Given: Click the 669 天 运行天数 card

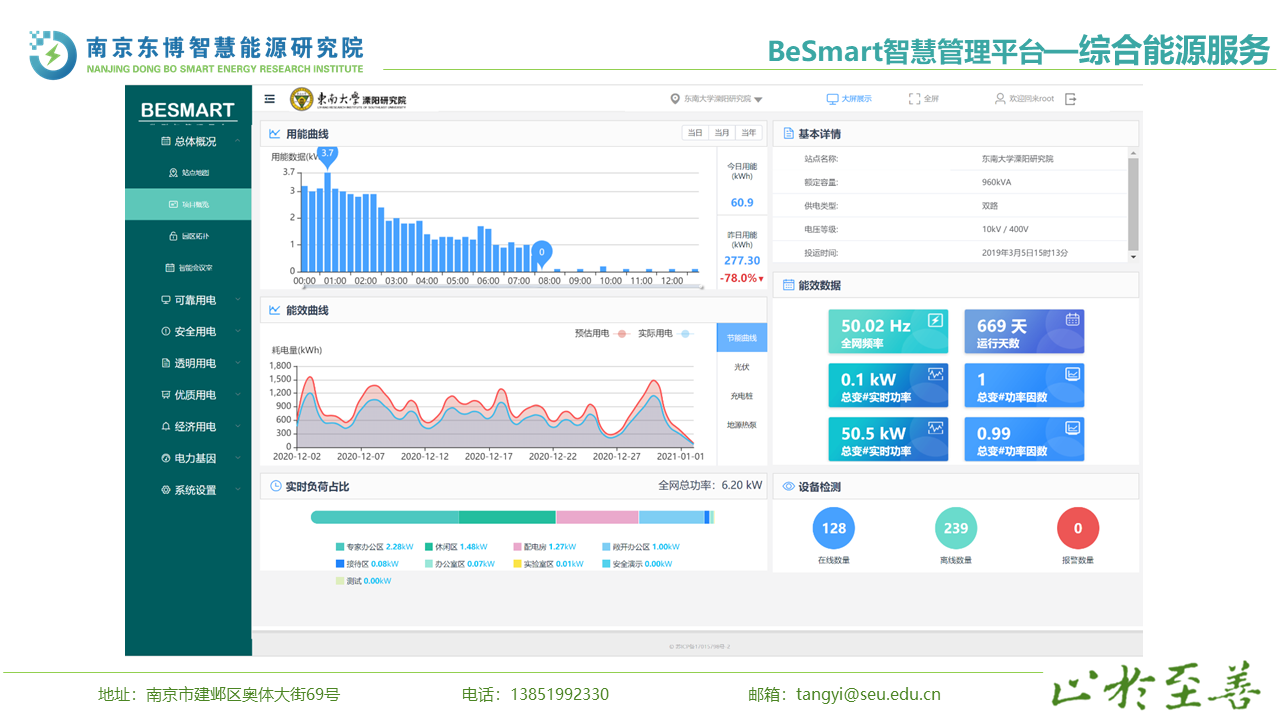Looking at the screenshot, I should [1024, 332].
